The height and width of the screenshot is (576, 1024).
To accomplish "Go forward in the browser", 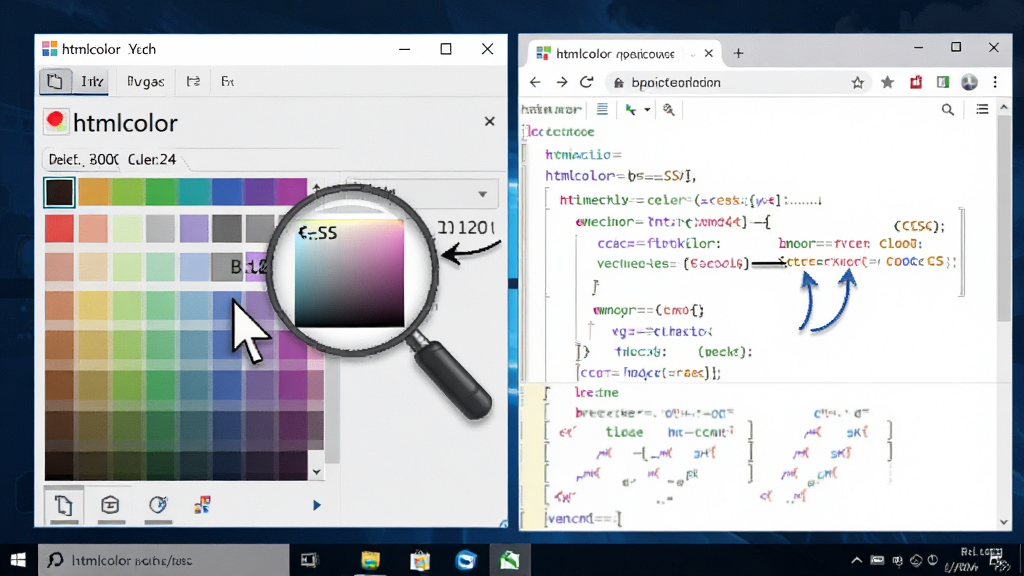I will click(562, 82).
